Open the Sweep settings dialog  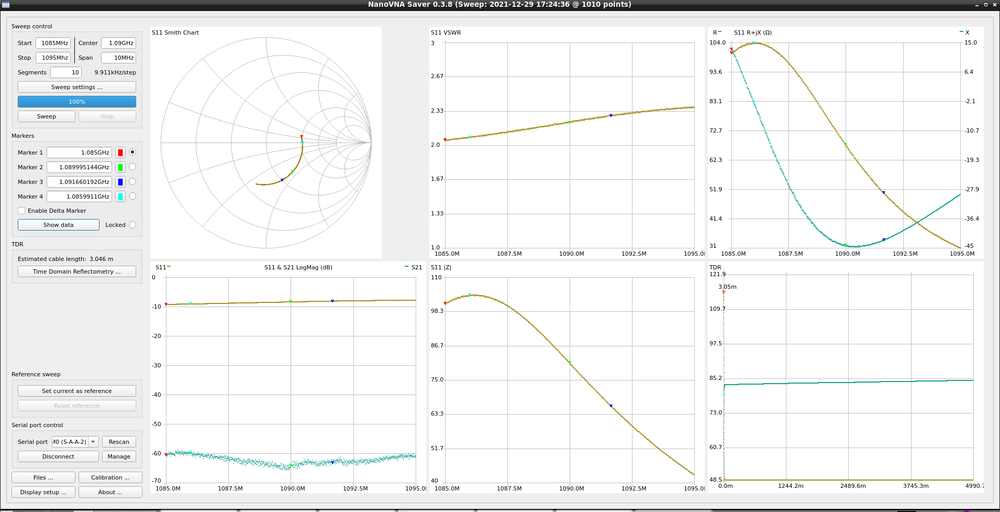(76, 87)
